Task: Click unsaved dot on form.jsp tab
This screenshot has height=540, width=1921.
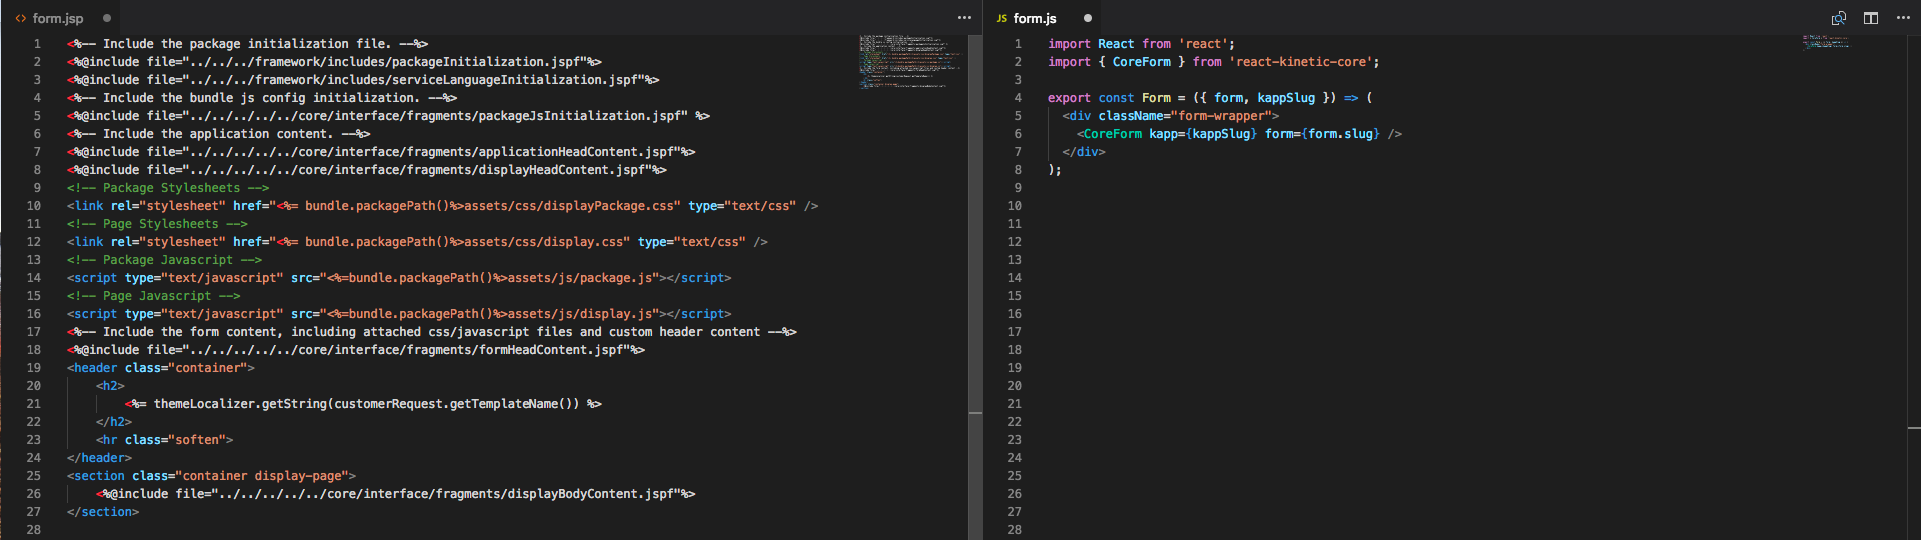Action: coord(107,18)
